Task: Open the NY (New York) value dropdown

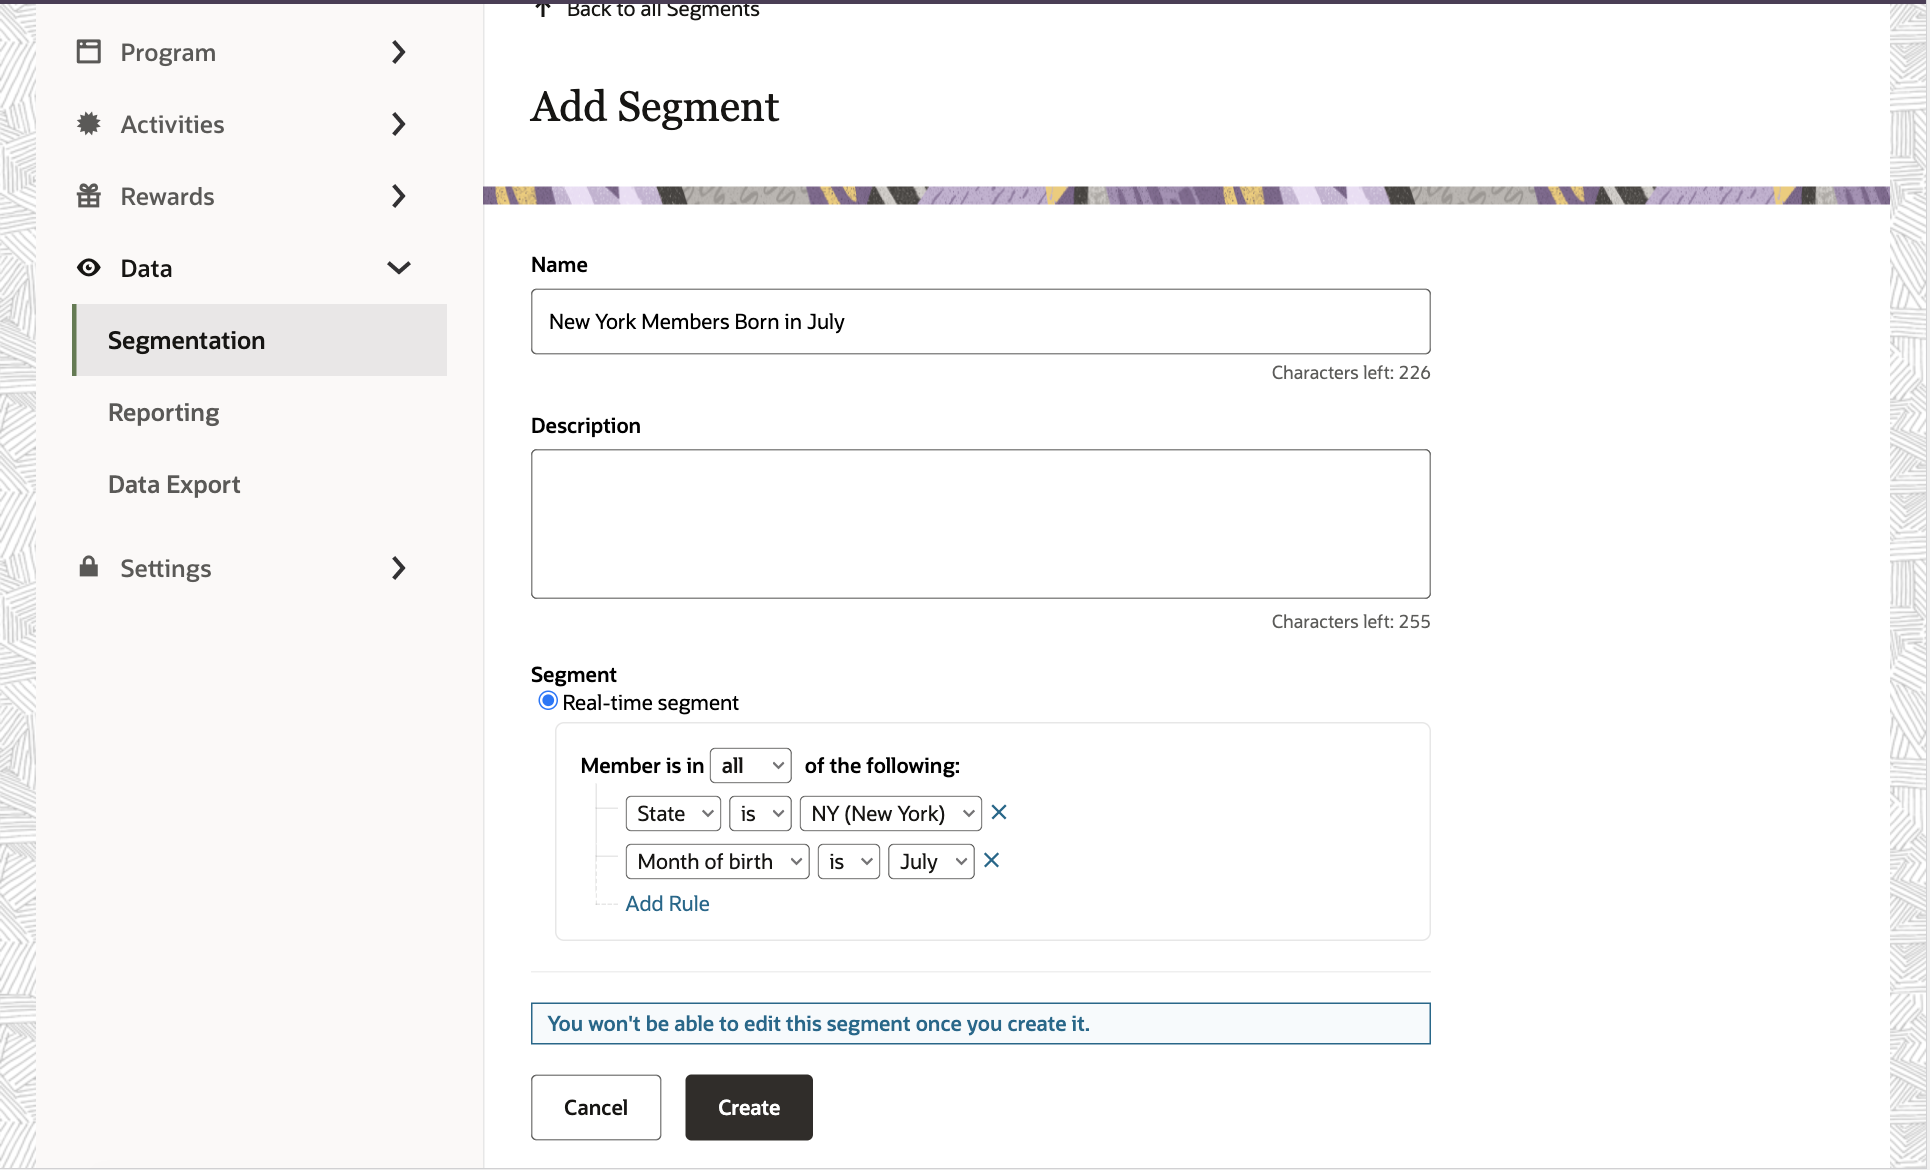Action: click(889, 813)
